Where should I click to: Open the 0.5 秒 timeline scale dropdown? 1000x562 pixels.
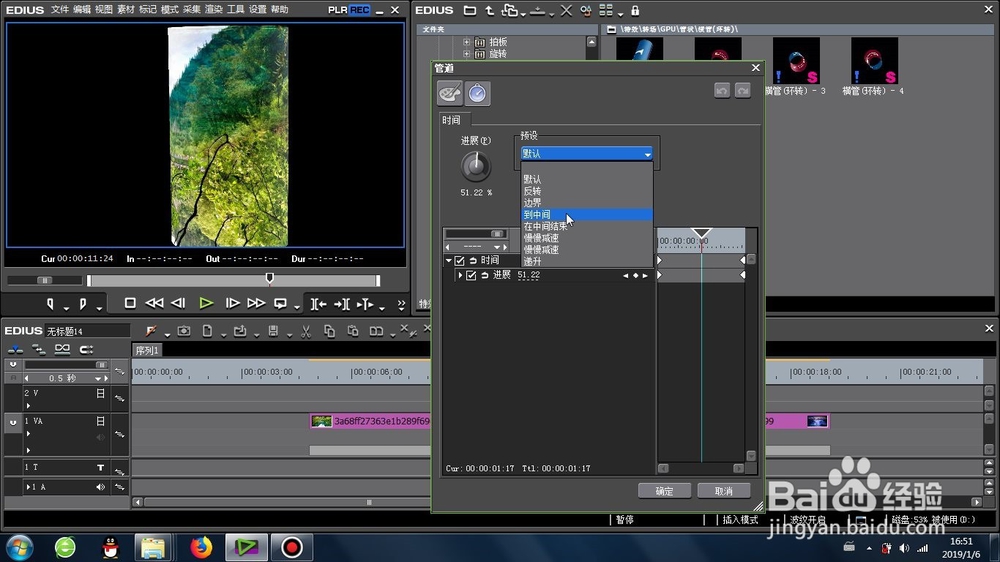pyautogui.click(x=98, y=379)
